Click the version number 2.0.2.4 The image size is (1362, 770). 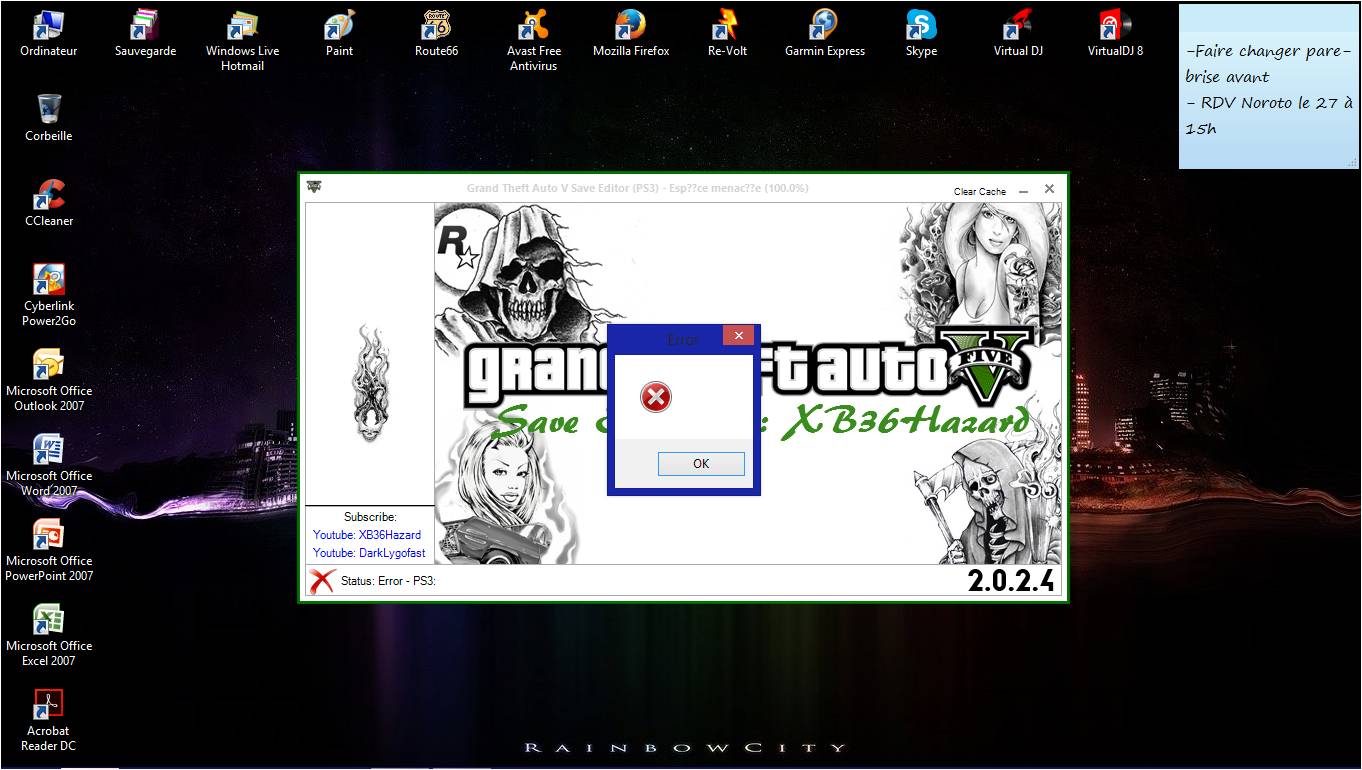pyautogui.click(x=1011, y=581)
